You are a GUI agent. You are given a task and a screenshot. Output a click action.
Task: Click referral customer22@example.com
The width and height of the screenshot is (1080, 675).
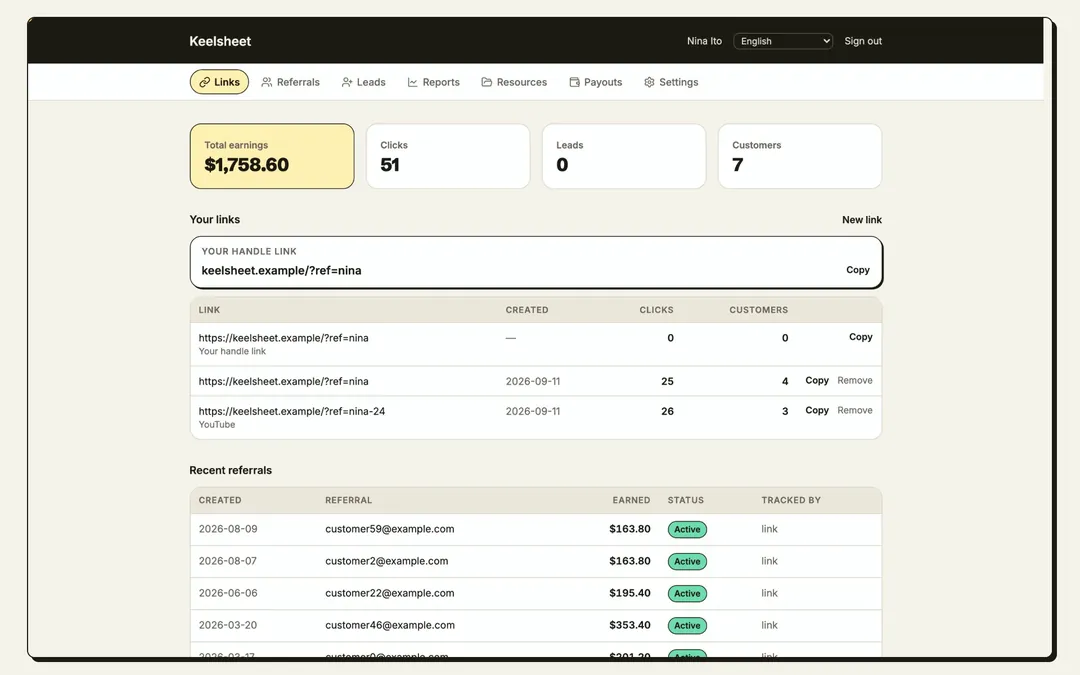390,593
